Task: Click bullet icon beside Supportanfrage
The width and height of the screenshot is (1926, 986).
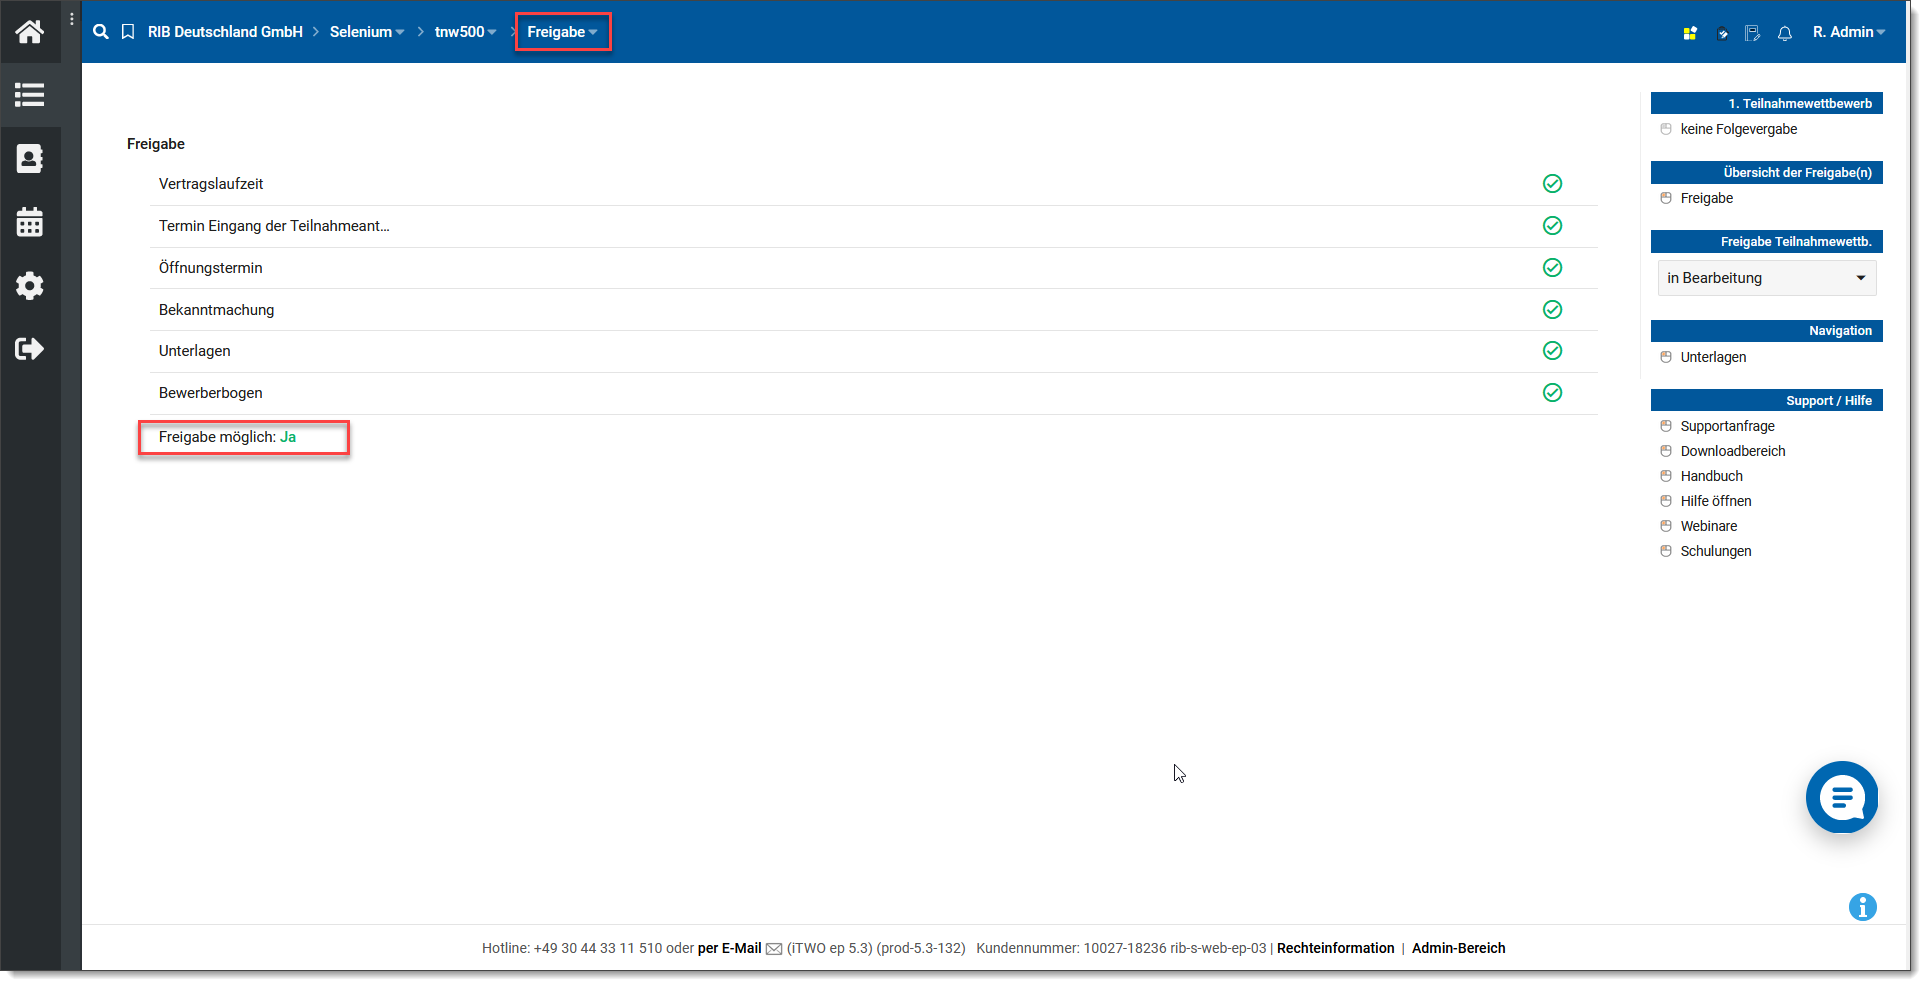Action: (x=1666, y=426)
